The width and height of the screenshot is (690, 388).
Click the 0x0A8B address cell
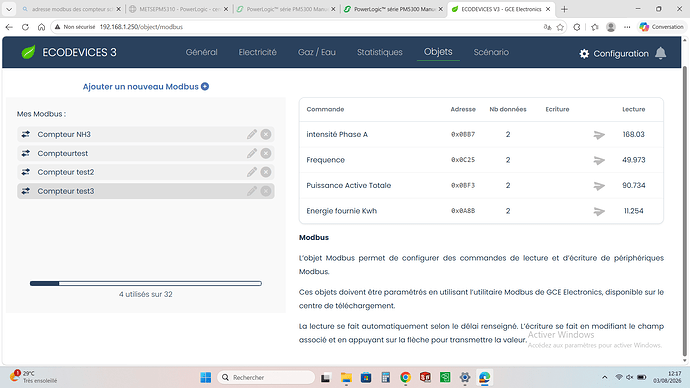point(463,211)
